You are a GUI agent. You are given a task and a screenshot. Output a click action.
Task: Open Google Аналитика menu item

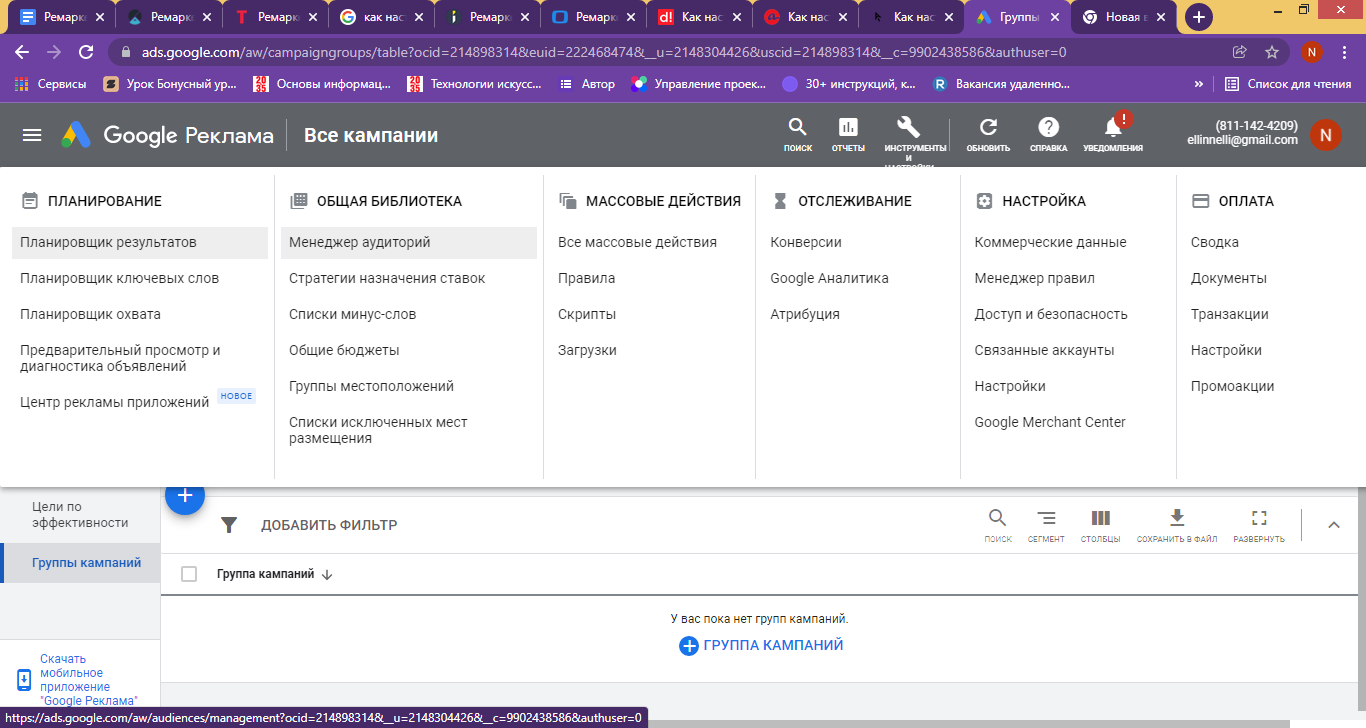(829, 278)
